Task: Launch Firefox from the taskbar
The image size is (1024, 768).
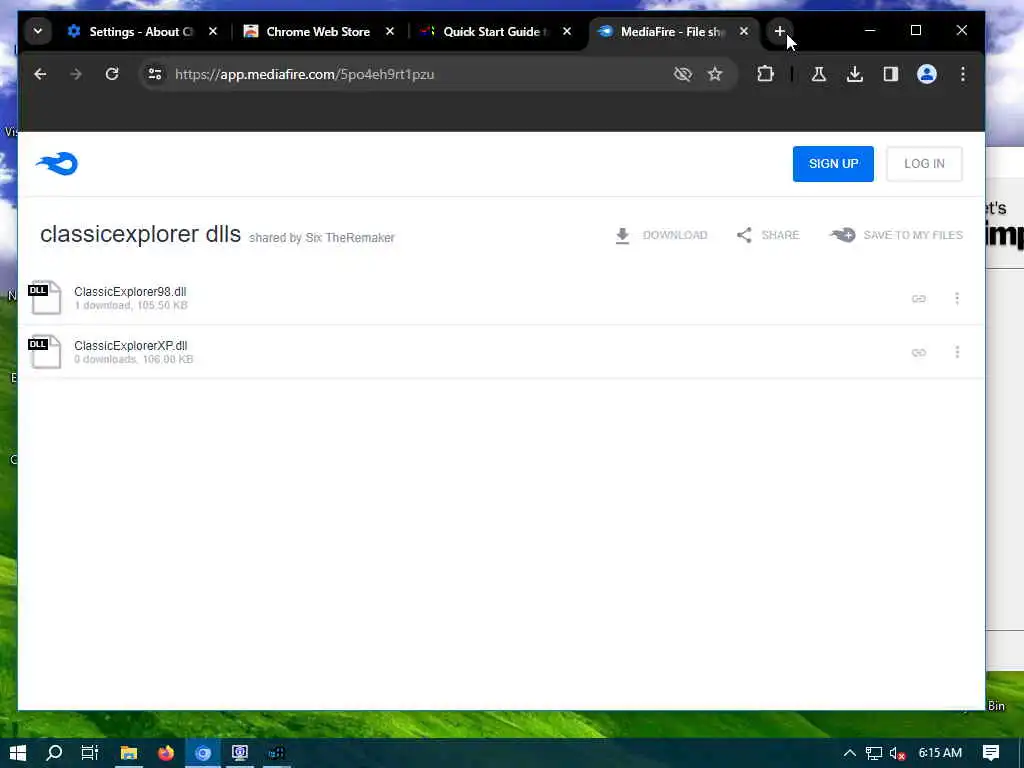Action: pos(166,753)
